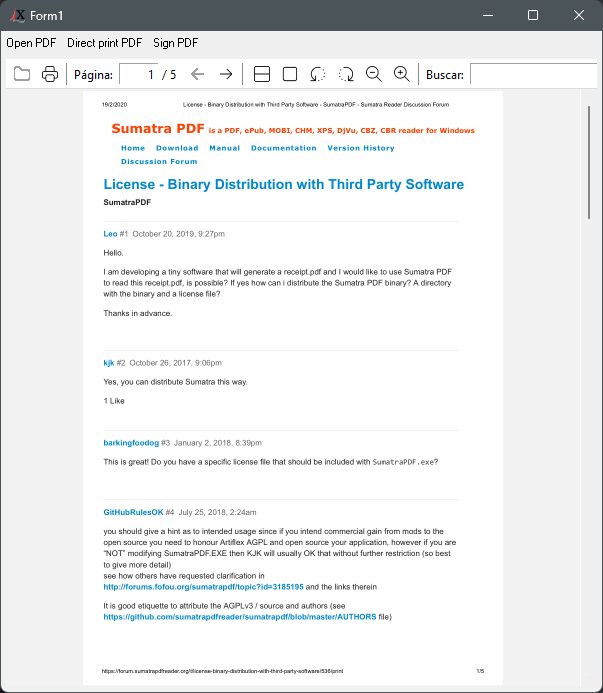The height and width of the screenshot is (693, 603).
Task: Click the forums.fofou.org topic link
Action: click(x=203, y=587)
